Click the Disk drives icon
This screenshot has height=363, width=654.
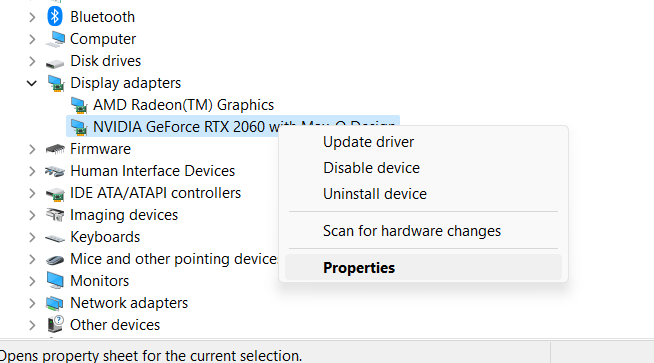(x=55, y=63)
